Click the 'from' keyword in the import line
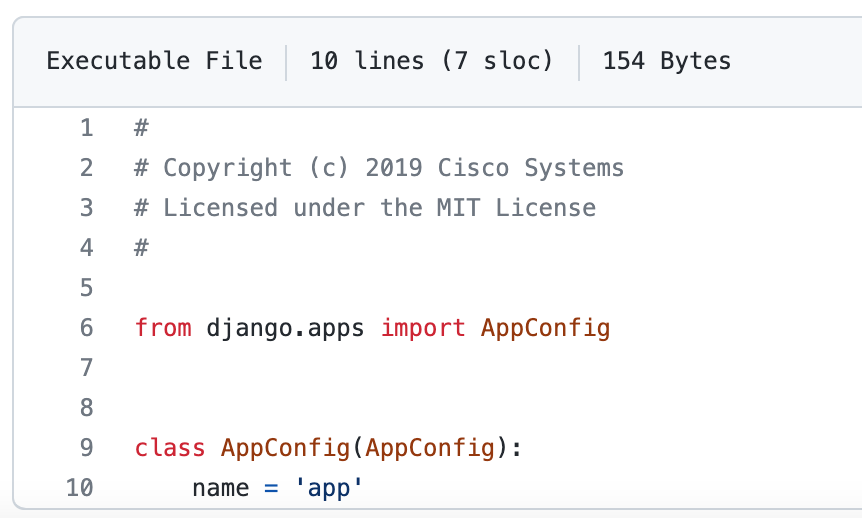Viewport: 862px width, 518px height. point(163,328)
